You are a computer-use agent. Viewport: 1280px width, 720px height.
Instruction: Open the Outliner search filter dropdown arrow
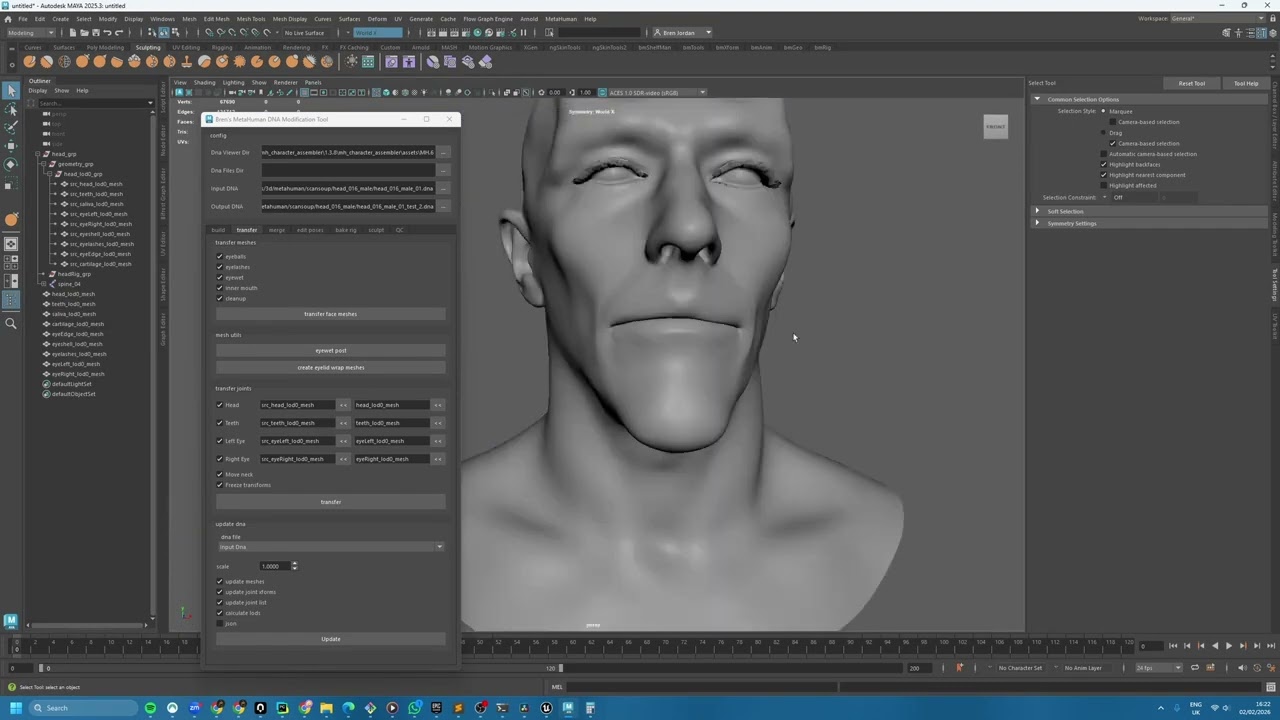click(150, 103)
